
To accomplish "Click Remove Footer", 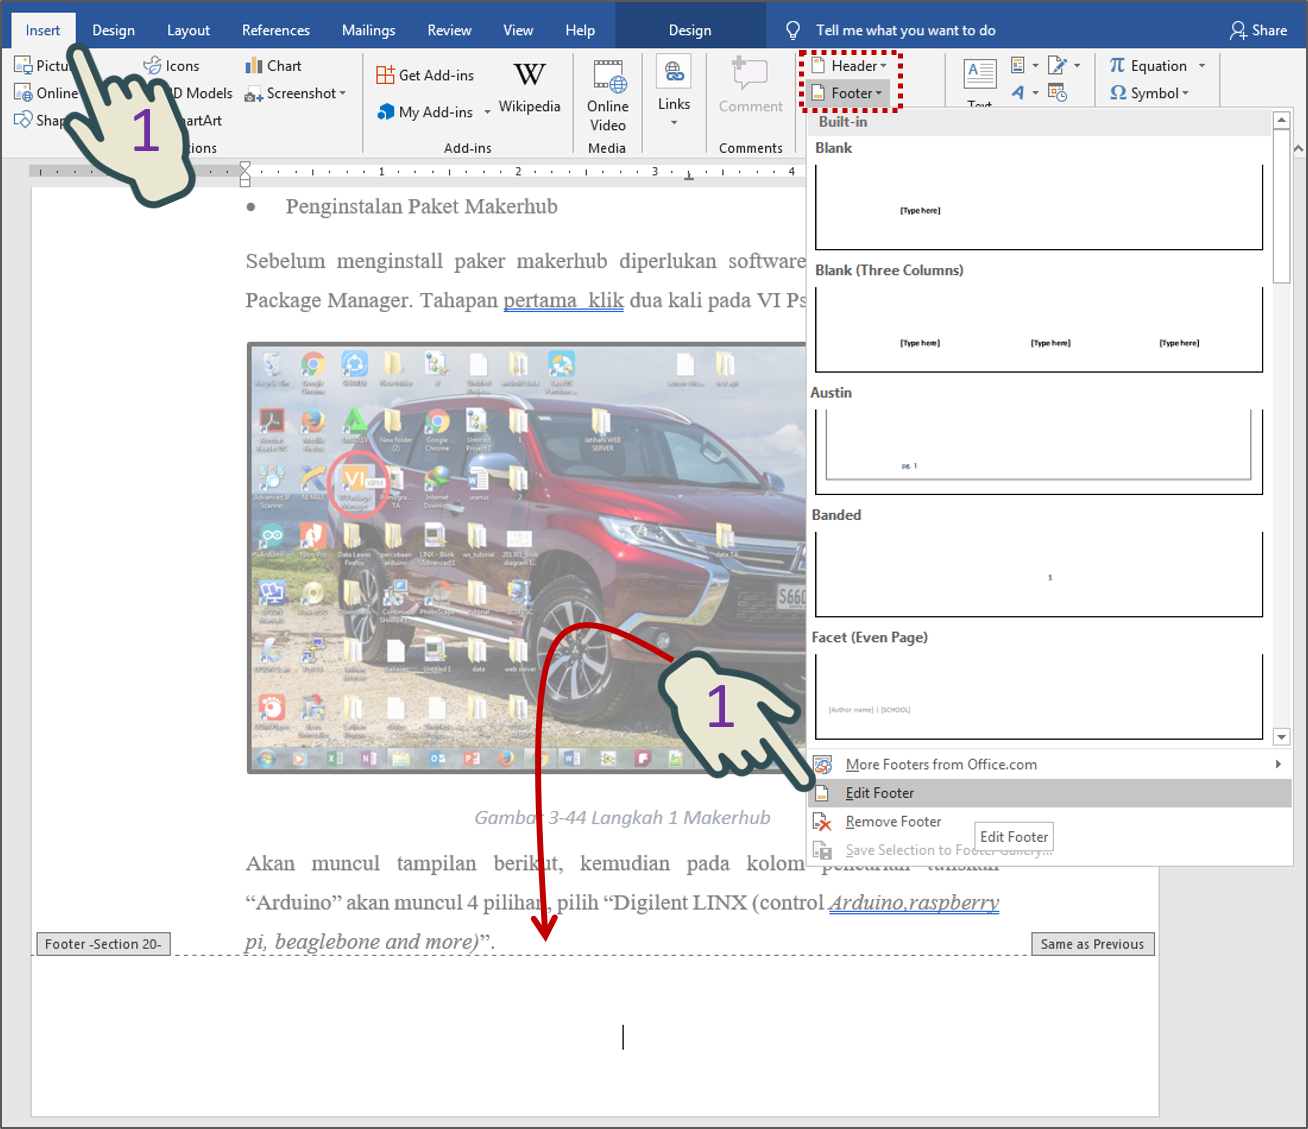I will click(893, 821).
